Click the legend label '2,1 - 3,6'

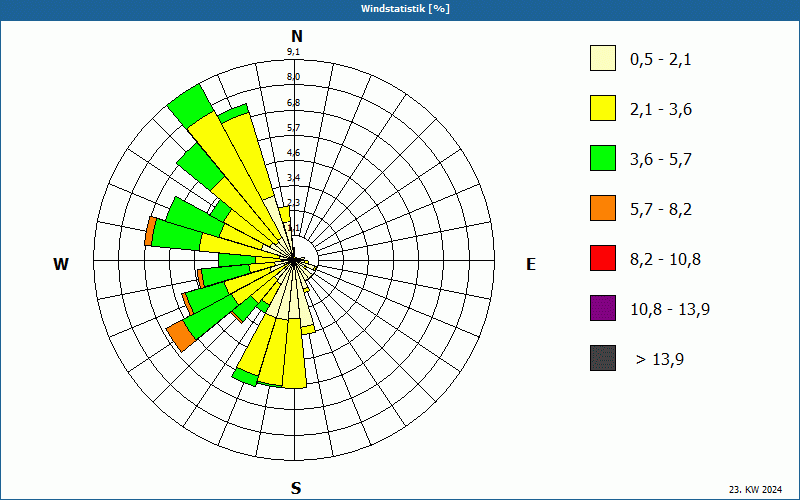(x=661, y=110)
